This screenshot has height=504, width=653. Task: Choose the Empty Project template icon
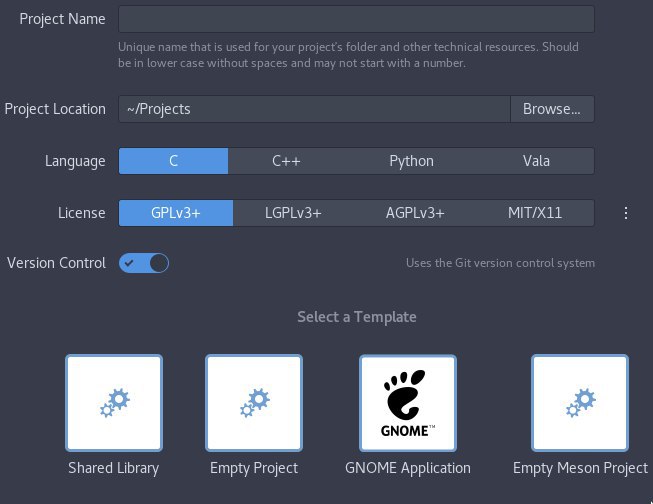point(254,403)
